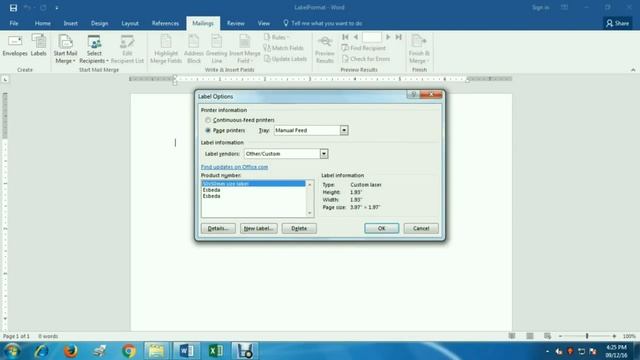The height and width of the screenshot is (360, 640).
Task: Open the Insert Merge Field dropdown
Action: coord(244,49)
